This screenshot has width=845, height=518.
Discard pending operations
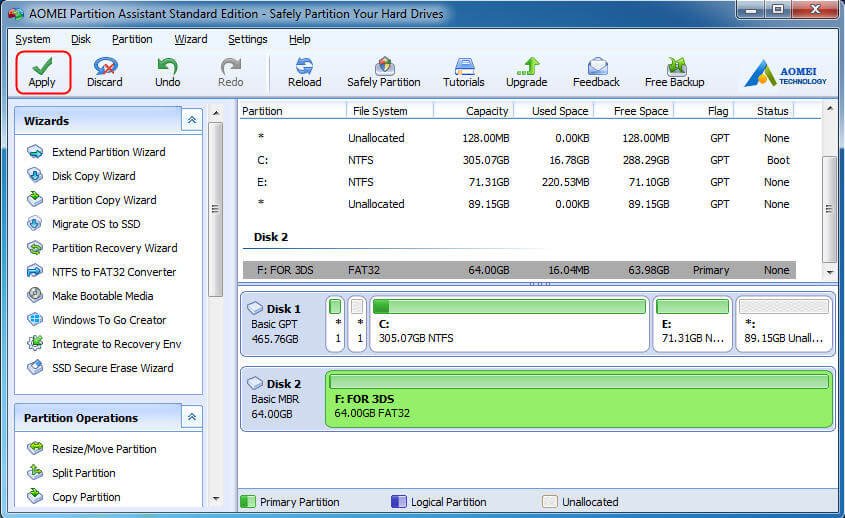(105, 73)
